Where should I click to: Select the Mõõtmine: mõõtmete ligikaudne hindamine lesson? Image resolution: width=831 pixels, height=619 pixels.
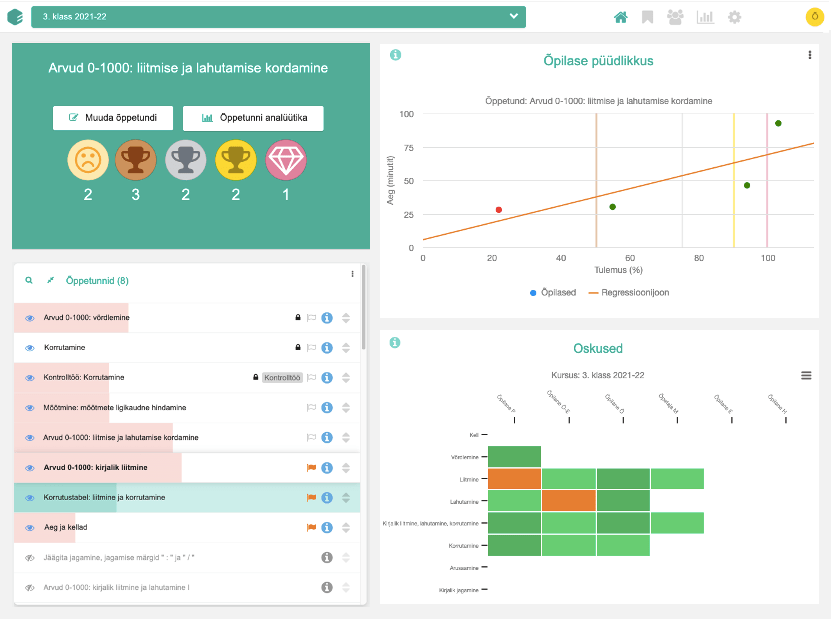pyautogui.click(x=115, y=408)
